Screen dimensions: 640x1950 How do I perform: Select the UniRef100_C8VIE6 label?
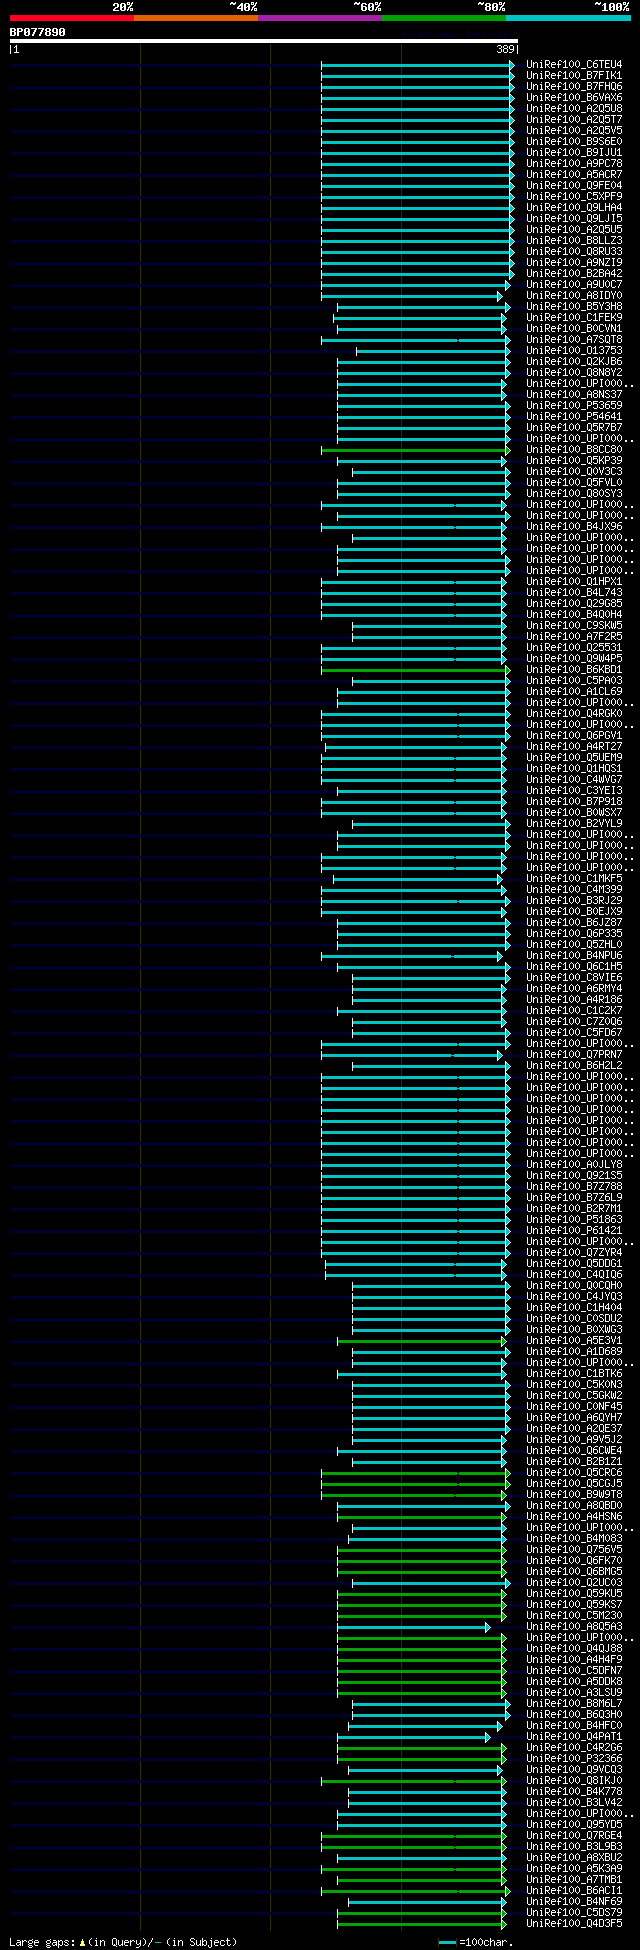click(x=574, y=978)
